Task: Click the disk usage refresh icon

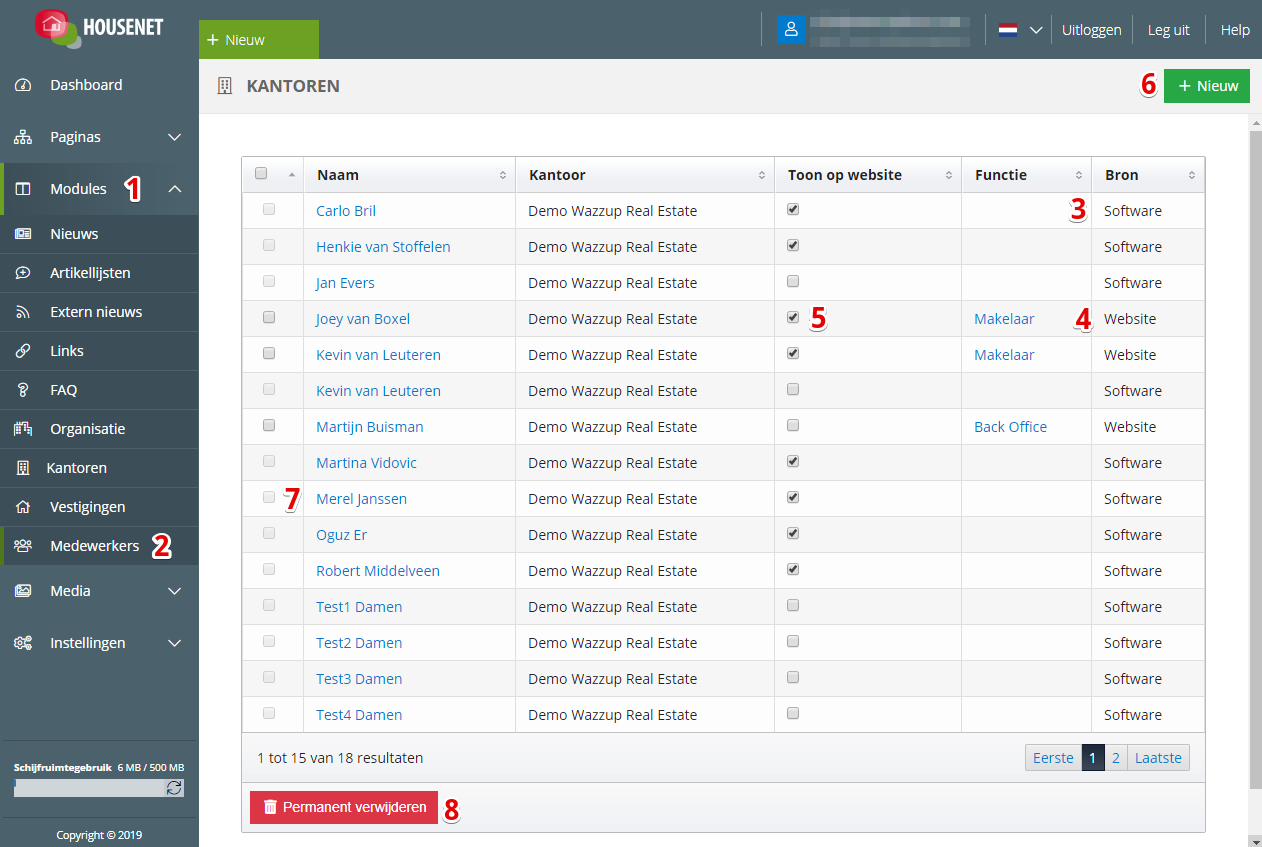Action: click(174, 788)
